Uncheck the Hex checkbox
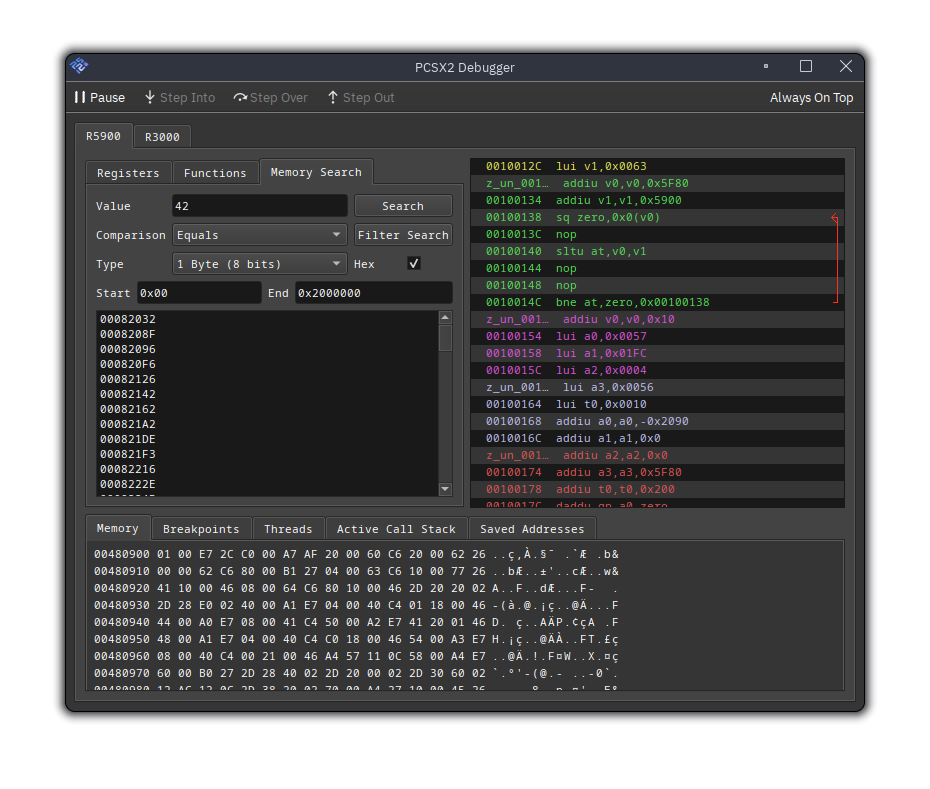 click(414, 264)
